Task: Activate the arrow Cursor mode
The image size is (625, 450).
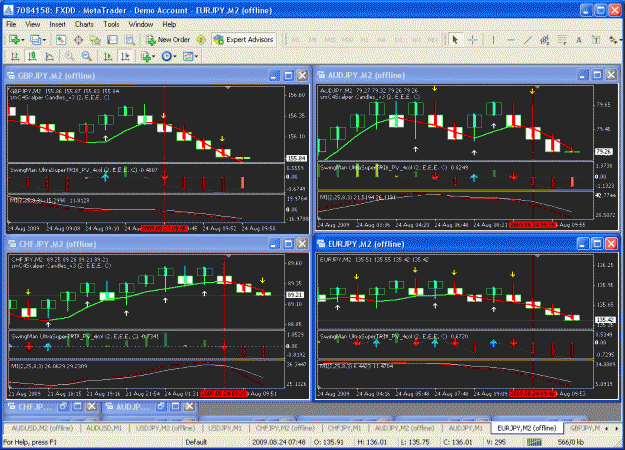Action: [455, 39]
